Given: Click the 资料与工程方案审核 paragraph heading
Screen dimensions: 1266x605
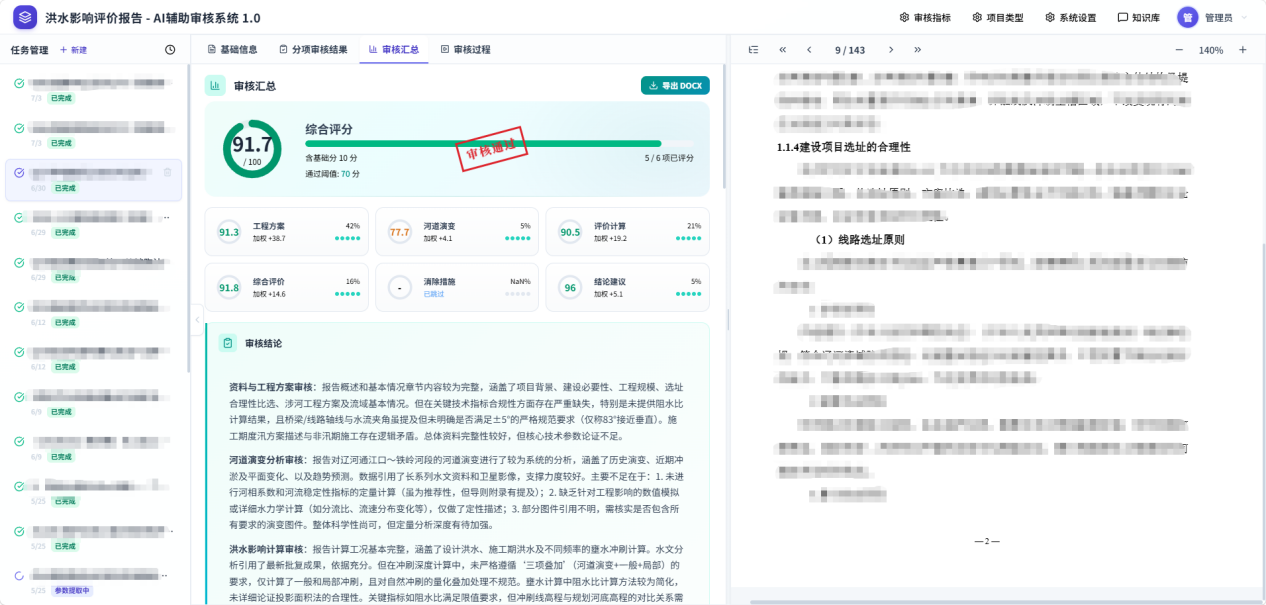Looking at the screenshot, I should point(271,387).
